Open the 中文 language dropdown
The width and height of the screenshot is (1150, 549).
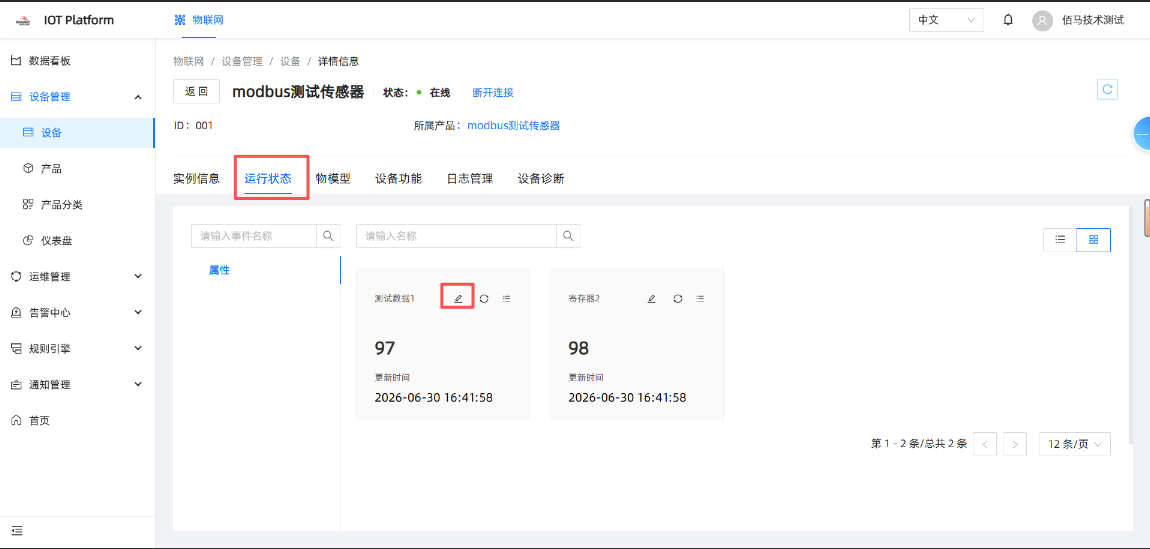946,20
